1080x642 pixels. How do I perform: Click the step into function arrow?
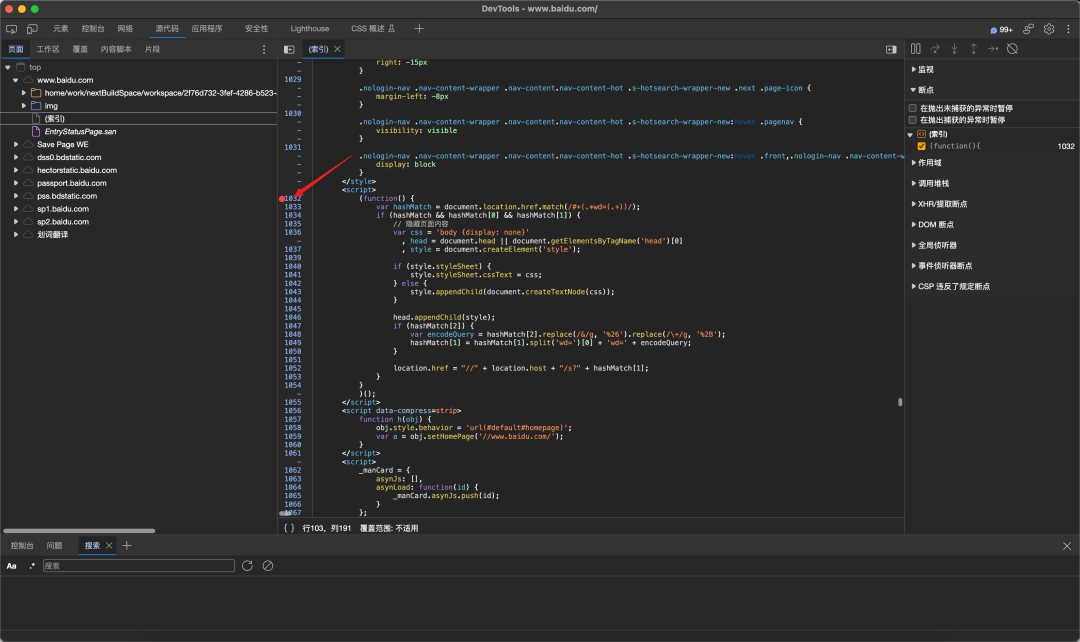[x=954, y=48]
